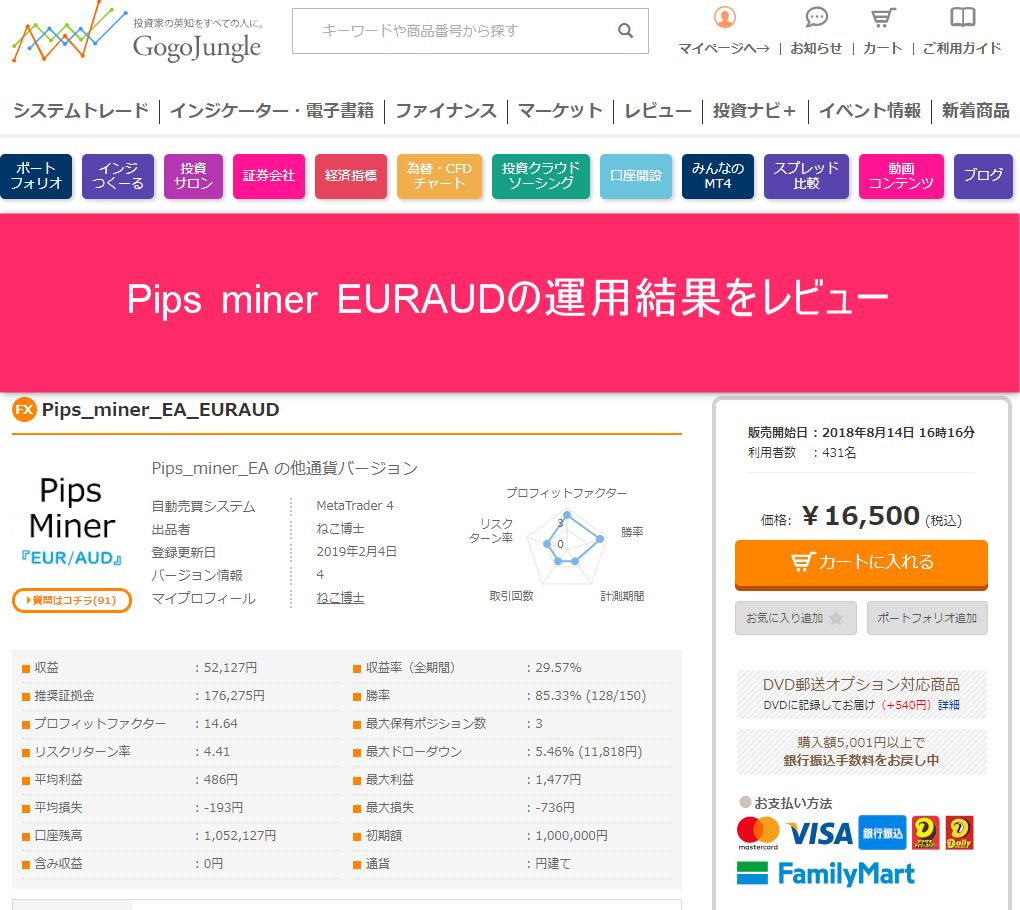Open ねこ博士 profile link
Image resolution: width=1020 pixels, height=910 pixels.
click(340, 598)
